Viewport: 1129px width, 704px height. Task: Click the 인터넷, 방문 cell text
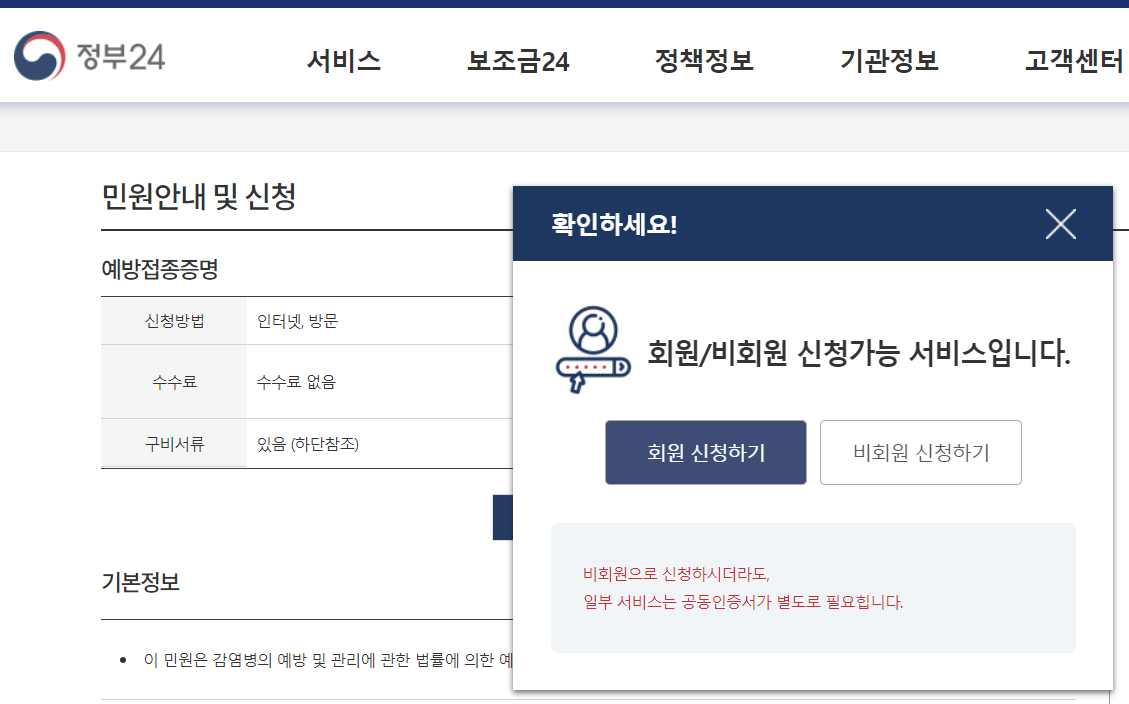pyautogui.click(x=297, y=320)
